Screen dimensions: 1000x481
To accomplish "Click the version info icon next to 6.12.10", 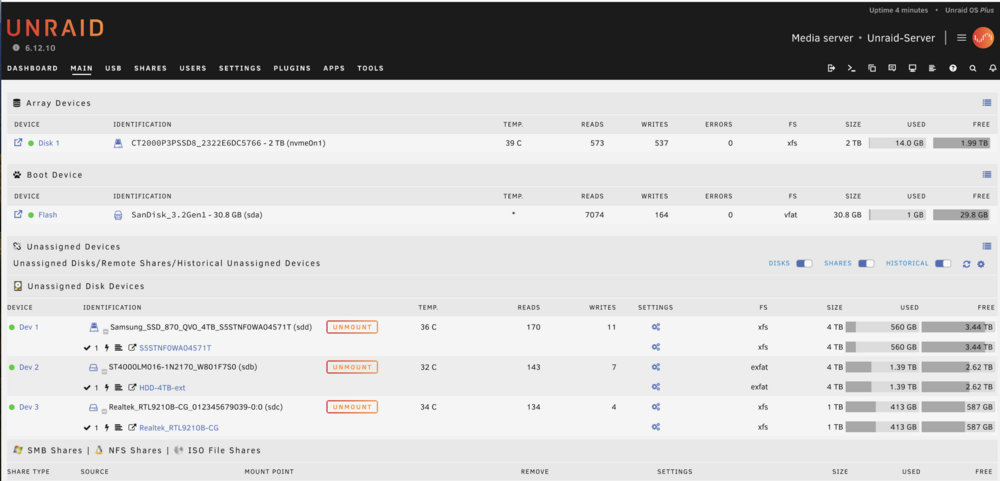I will click(x=16, y=48).
